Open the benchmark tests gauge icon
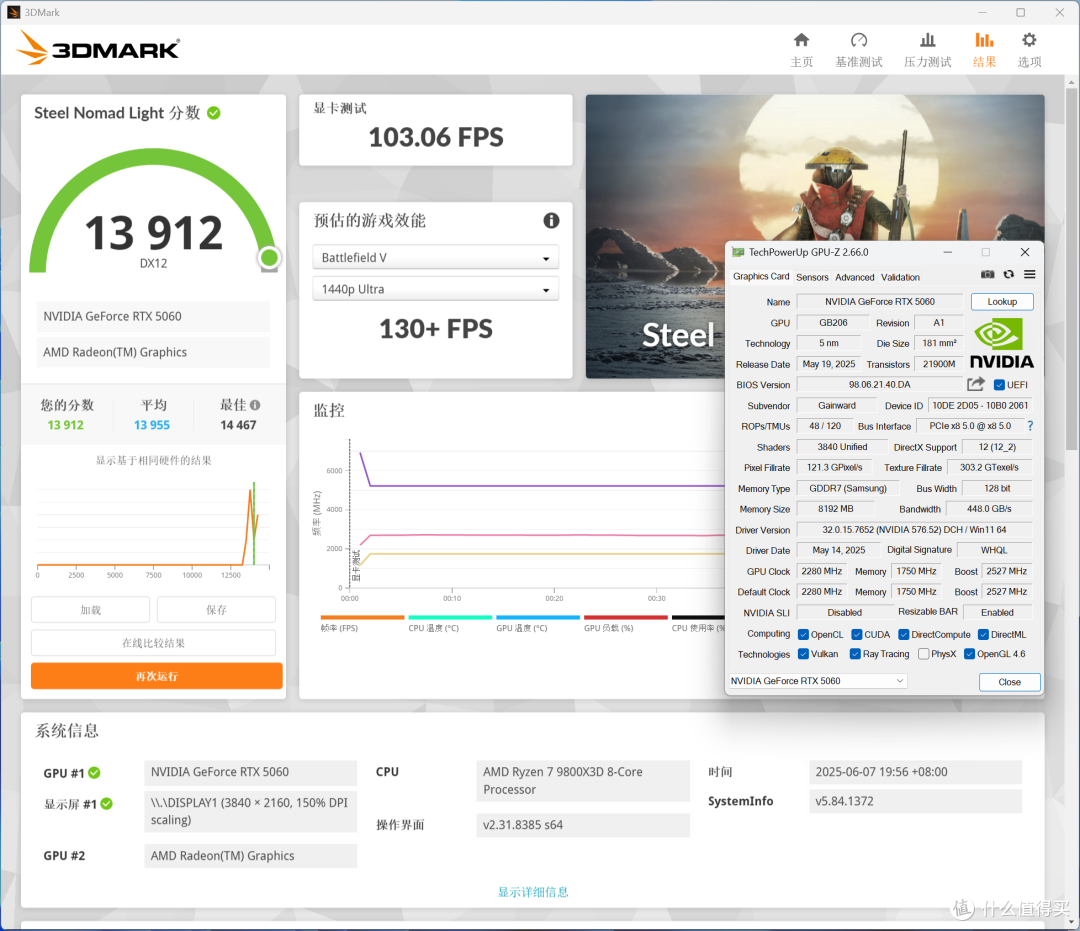The height and width of the screenshot is (931, 1080). click(858, 40)
